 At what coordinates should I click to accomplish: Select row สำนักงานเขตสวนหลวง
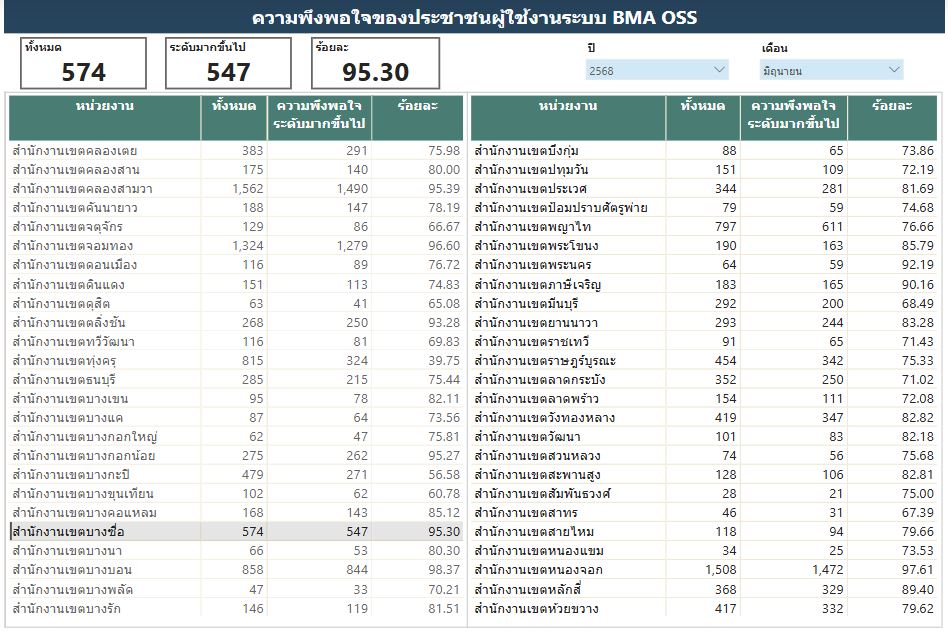pos(704,455)
